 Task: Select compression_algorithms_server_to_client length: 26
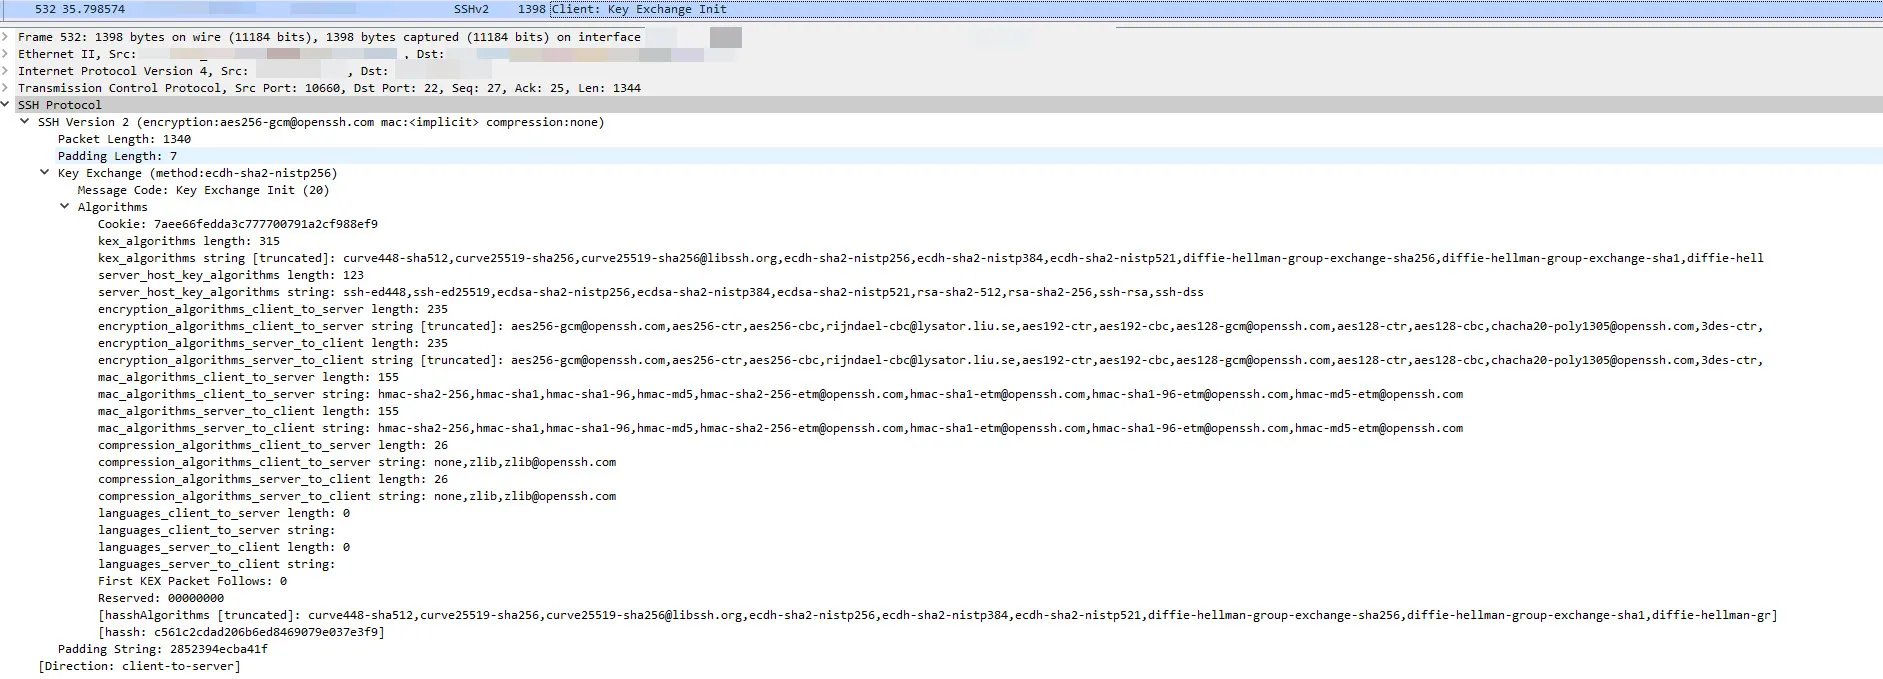pos(273,479)
